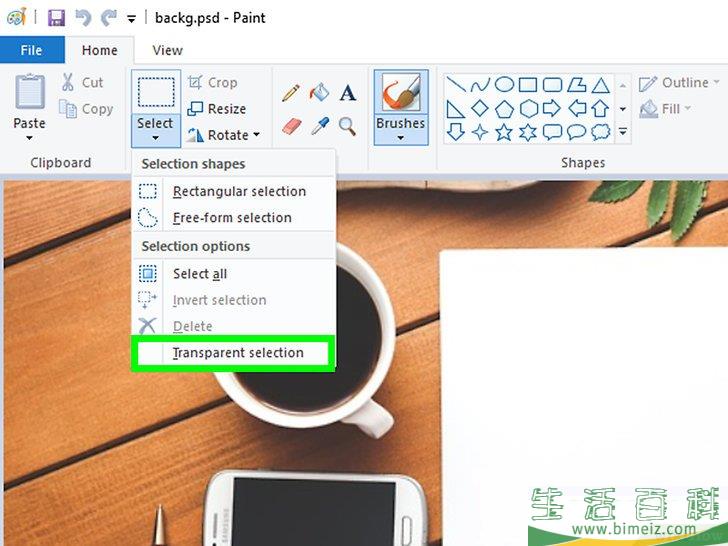Image resolution: width=728 pixels, height=546 pixels.
Task: Open the Outline dropdown
Action: point(679,83)
